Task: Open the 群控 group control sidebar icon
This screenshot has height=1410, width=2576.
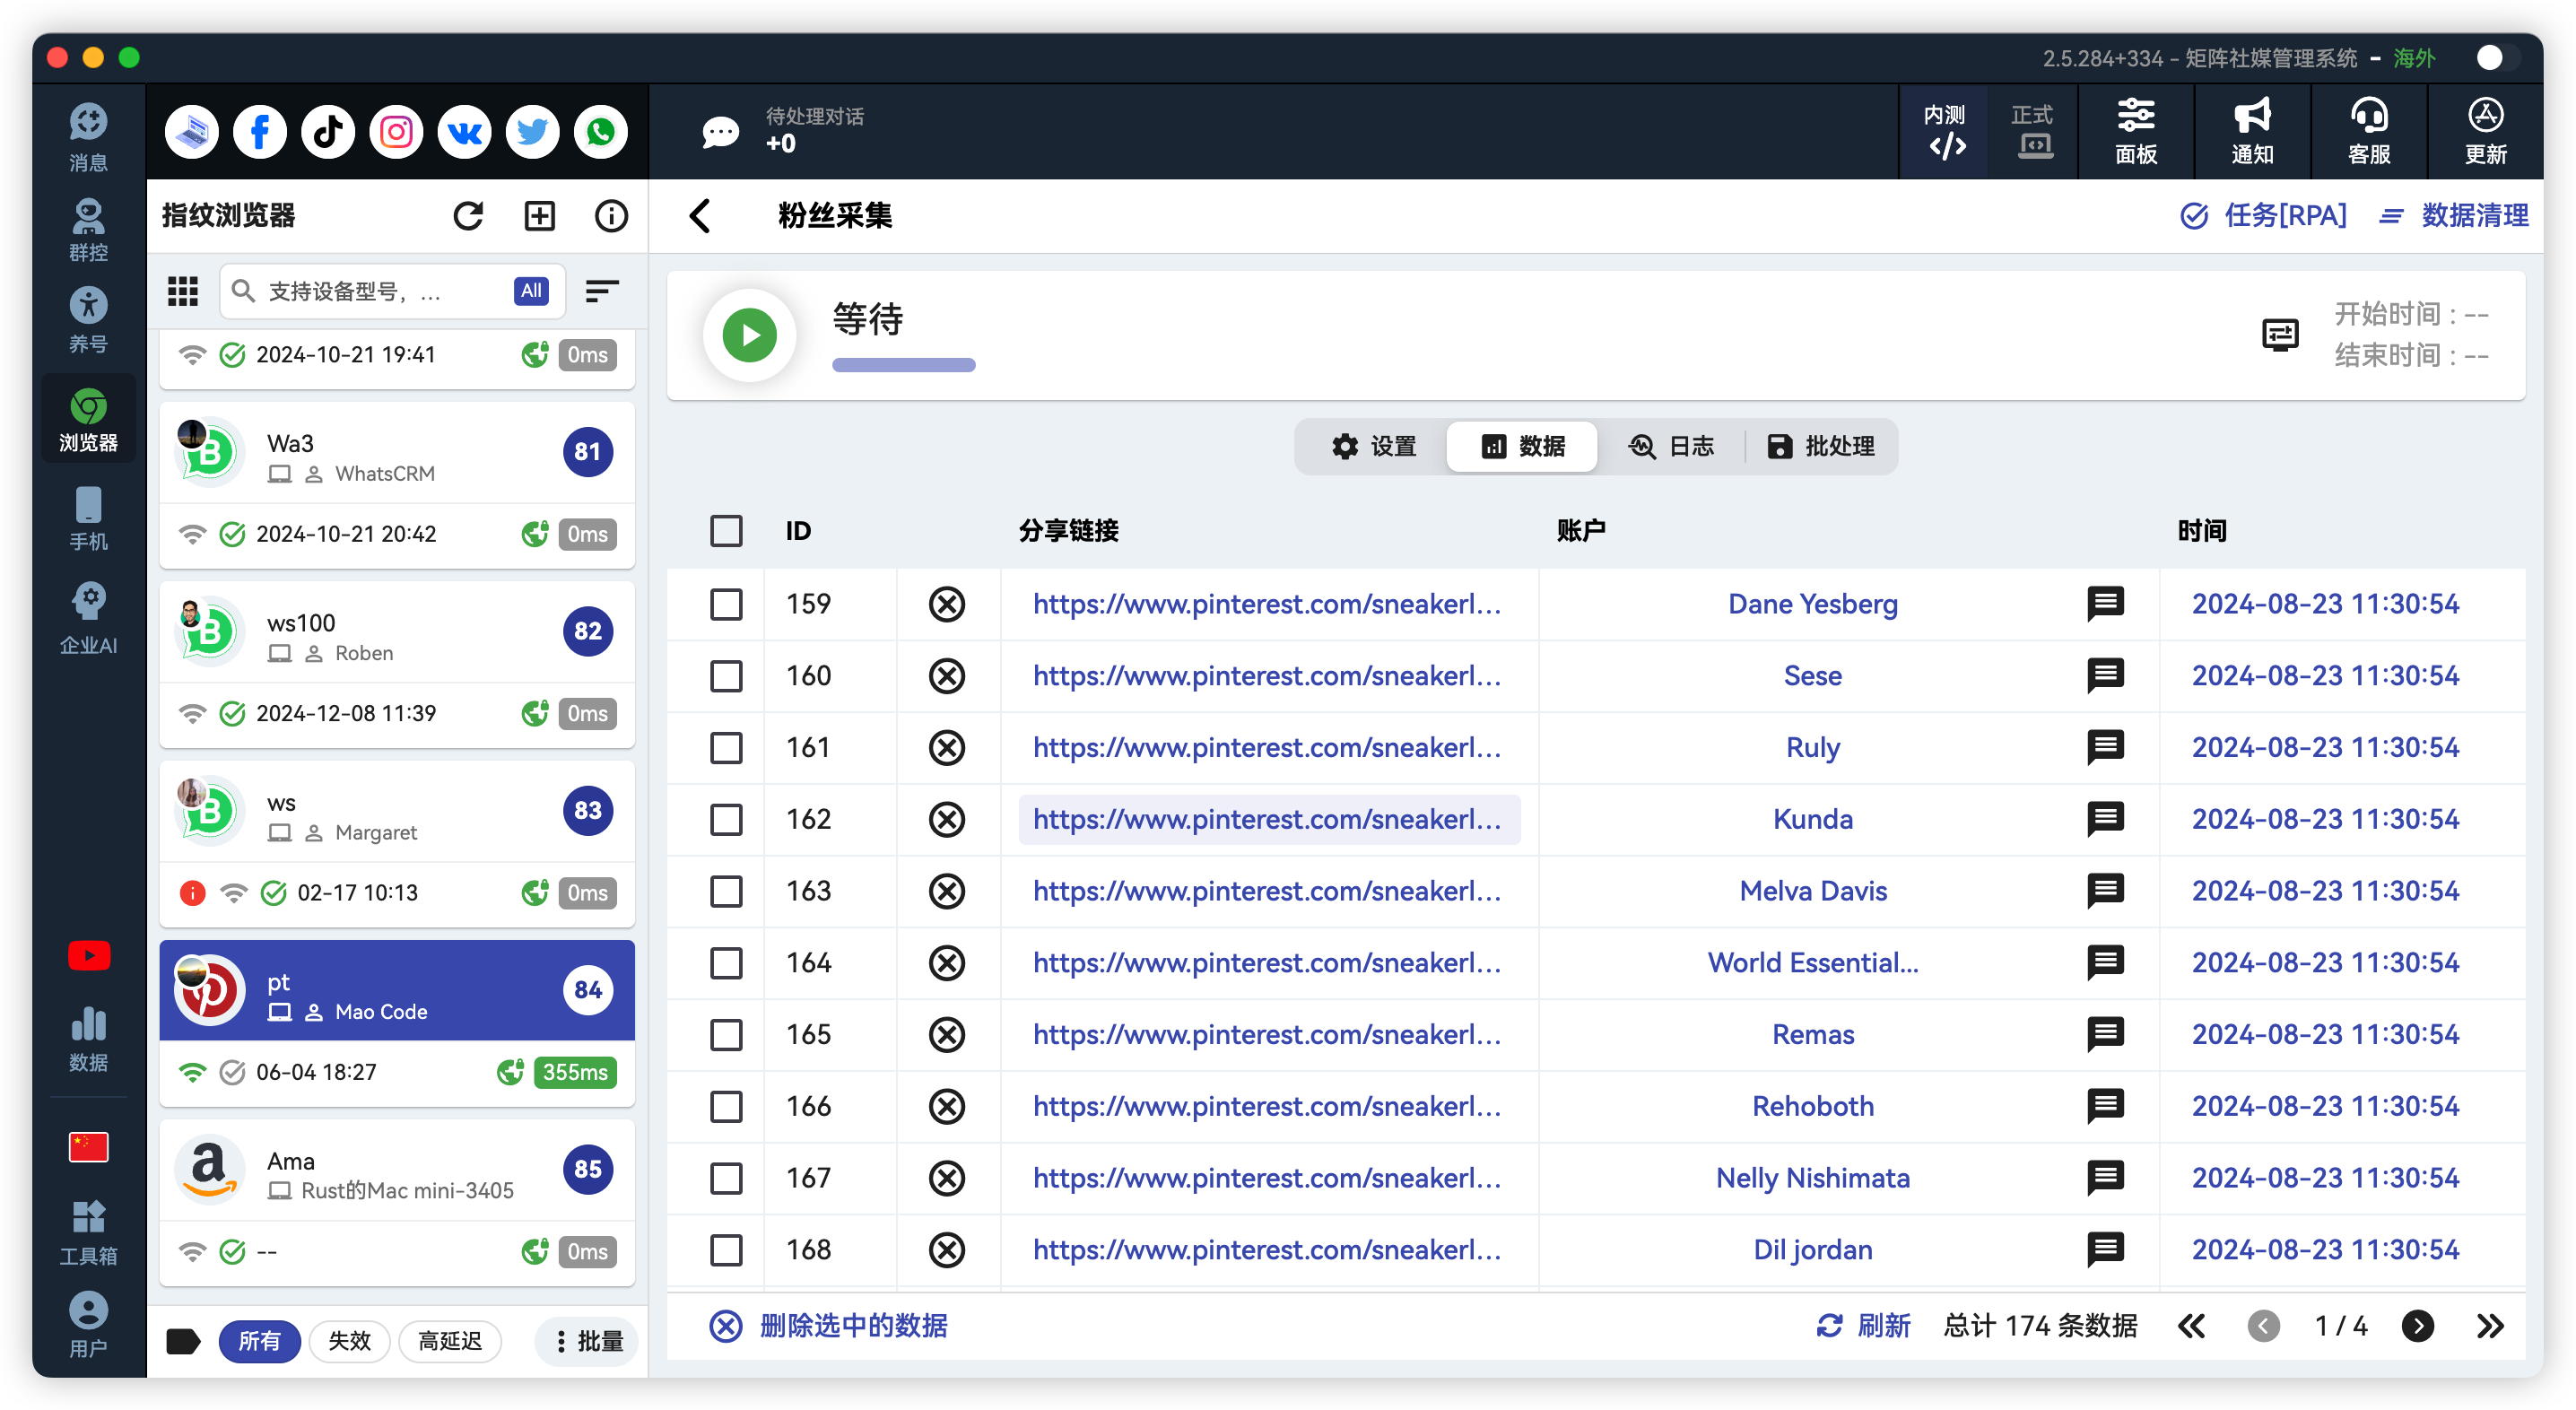Action: click(x=88, y=229)
